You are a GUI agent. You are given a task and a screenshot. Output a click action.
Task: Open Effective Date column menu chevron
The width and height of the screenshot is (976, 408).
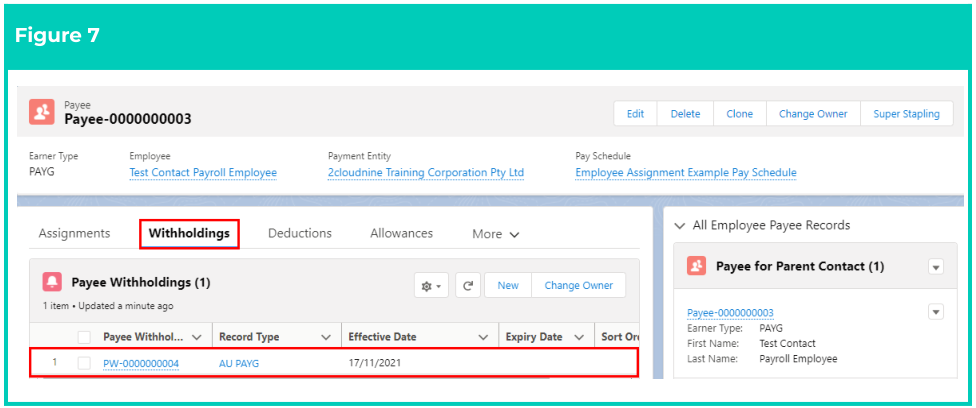483,337
